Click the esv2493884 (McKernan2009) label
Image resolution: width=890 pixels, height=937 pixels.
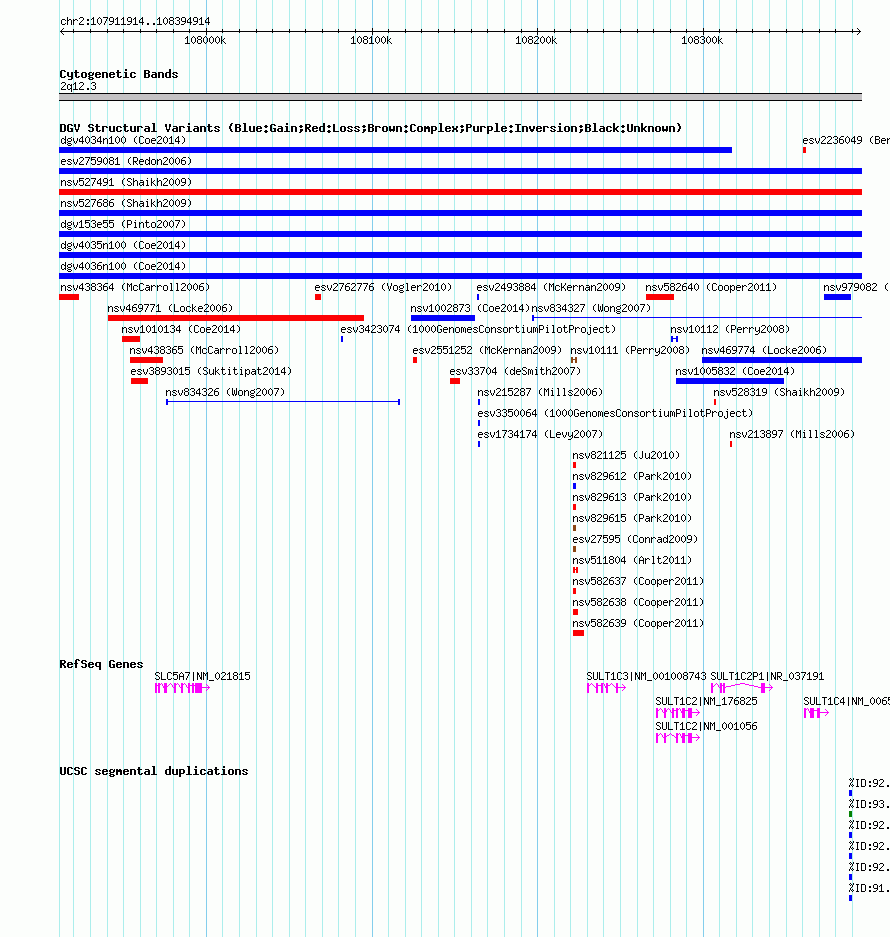pos(551,287)
